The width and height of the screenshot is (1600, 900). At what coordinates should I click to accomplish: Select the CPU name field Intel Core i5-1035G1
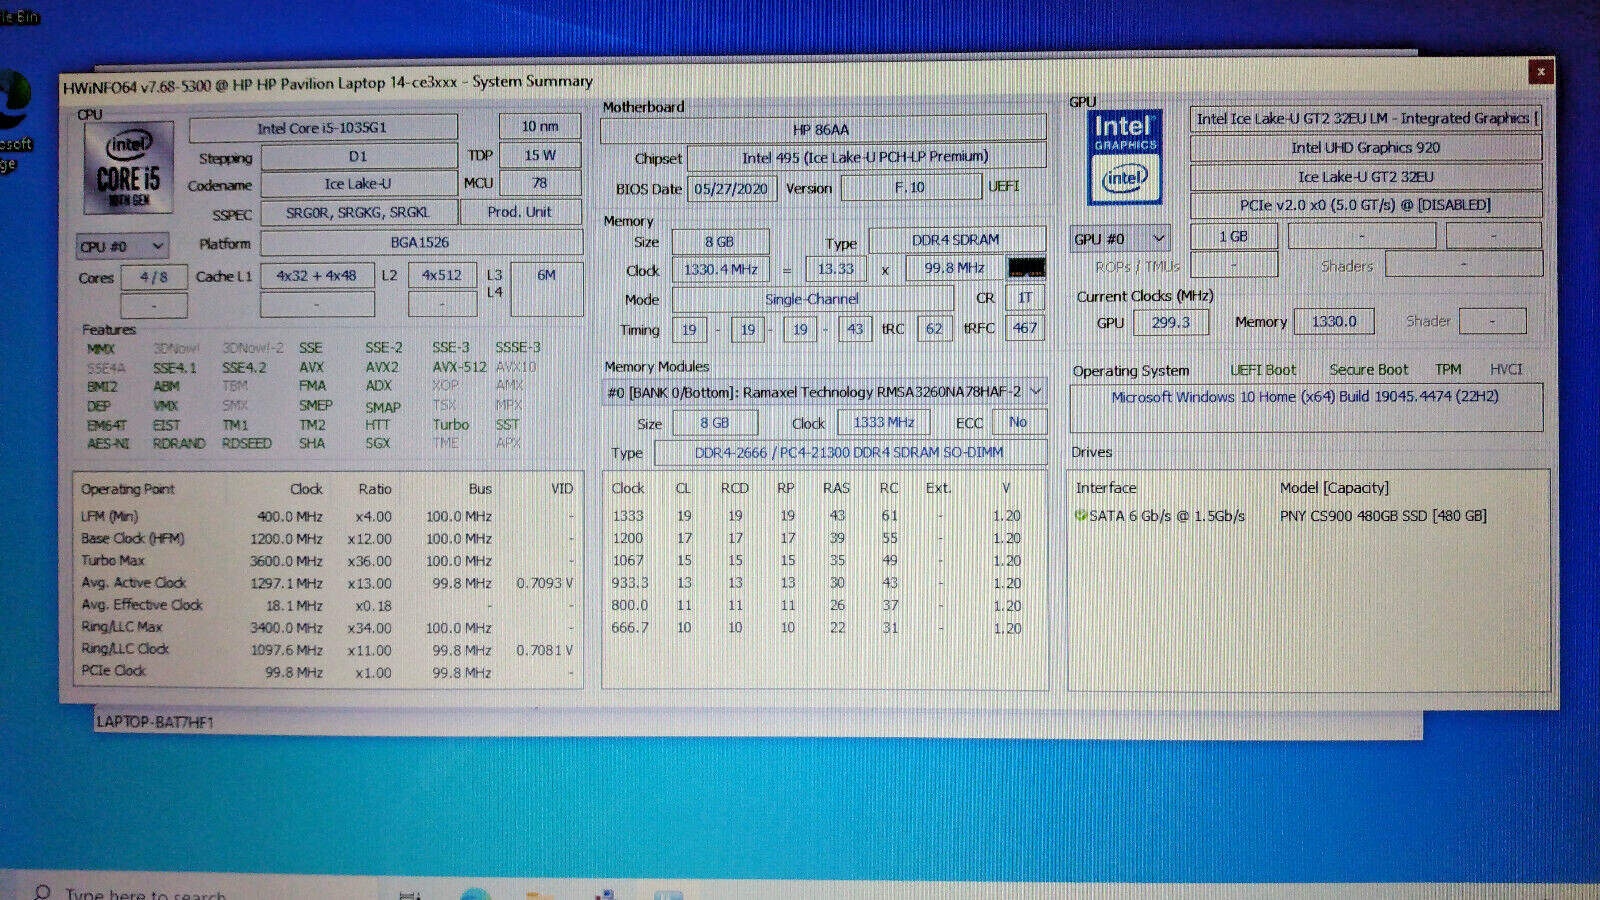point(322,128)
